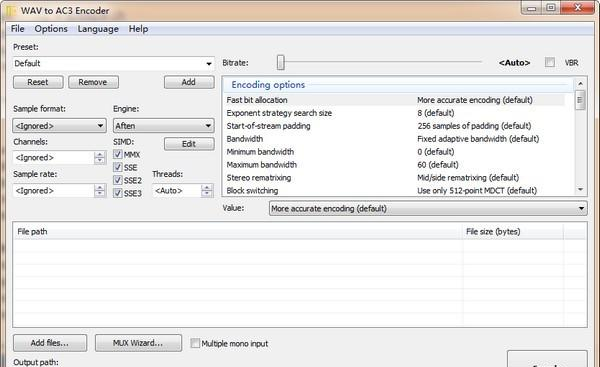Click the Encoding options group header
This screenshot has height=367, width=600.
(x=398, y=85)
